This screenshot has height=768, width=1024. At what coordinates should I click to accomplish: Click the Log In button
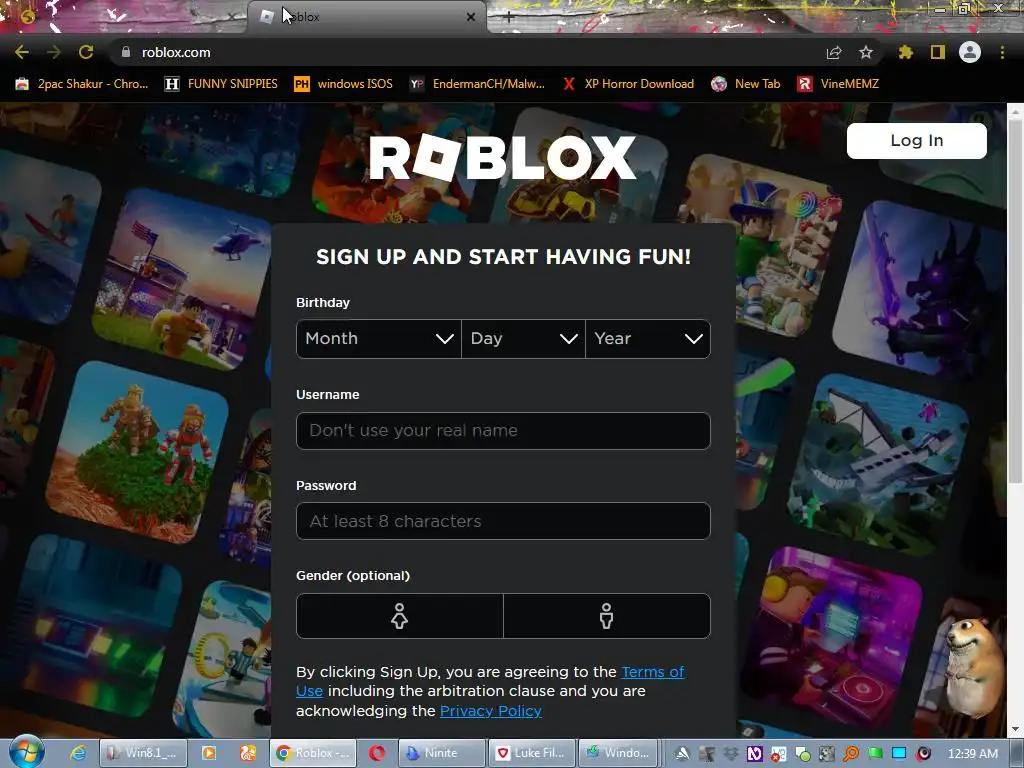(x=917, y=140)
